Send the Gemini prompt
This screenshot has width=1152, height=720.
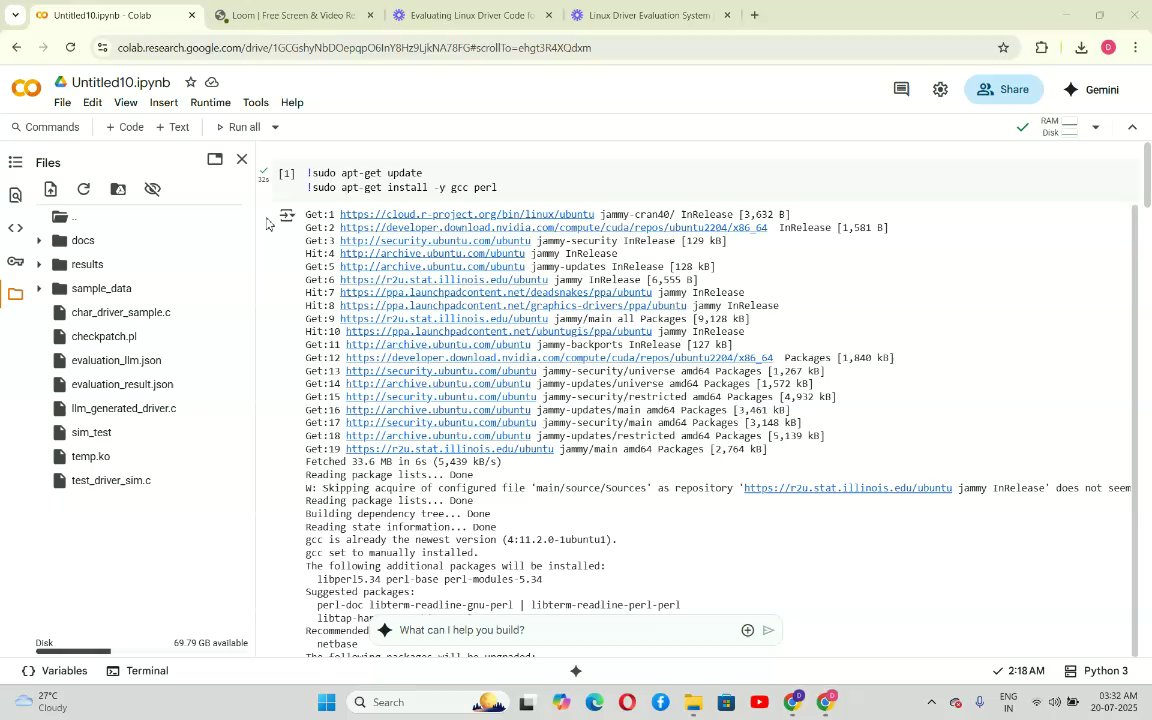pos(768,630)
